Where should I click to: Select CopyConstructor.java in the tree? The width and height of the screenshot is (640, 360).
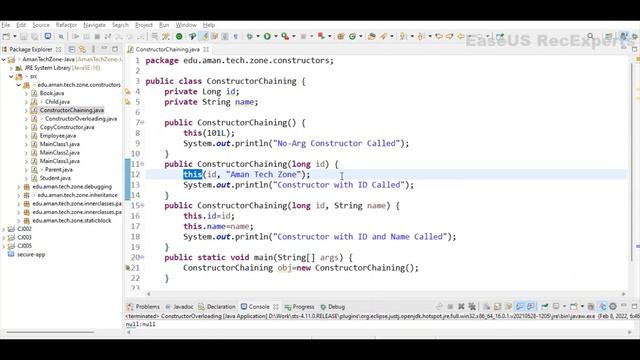[x=67, y=127]
